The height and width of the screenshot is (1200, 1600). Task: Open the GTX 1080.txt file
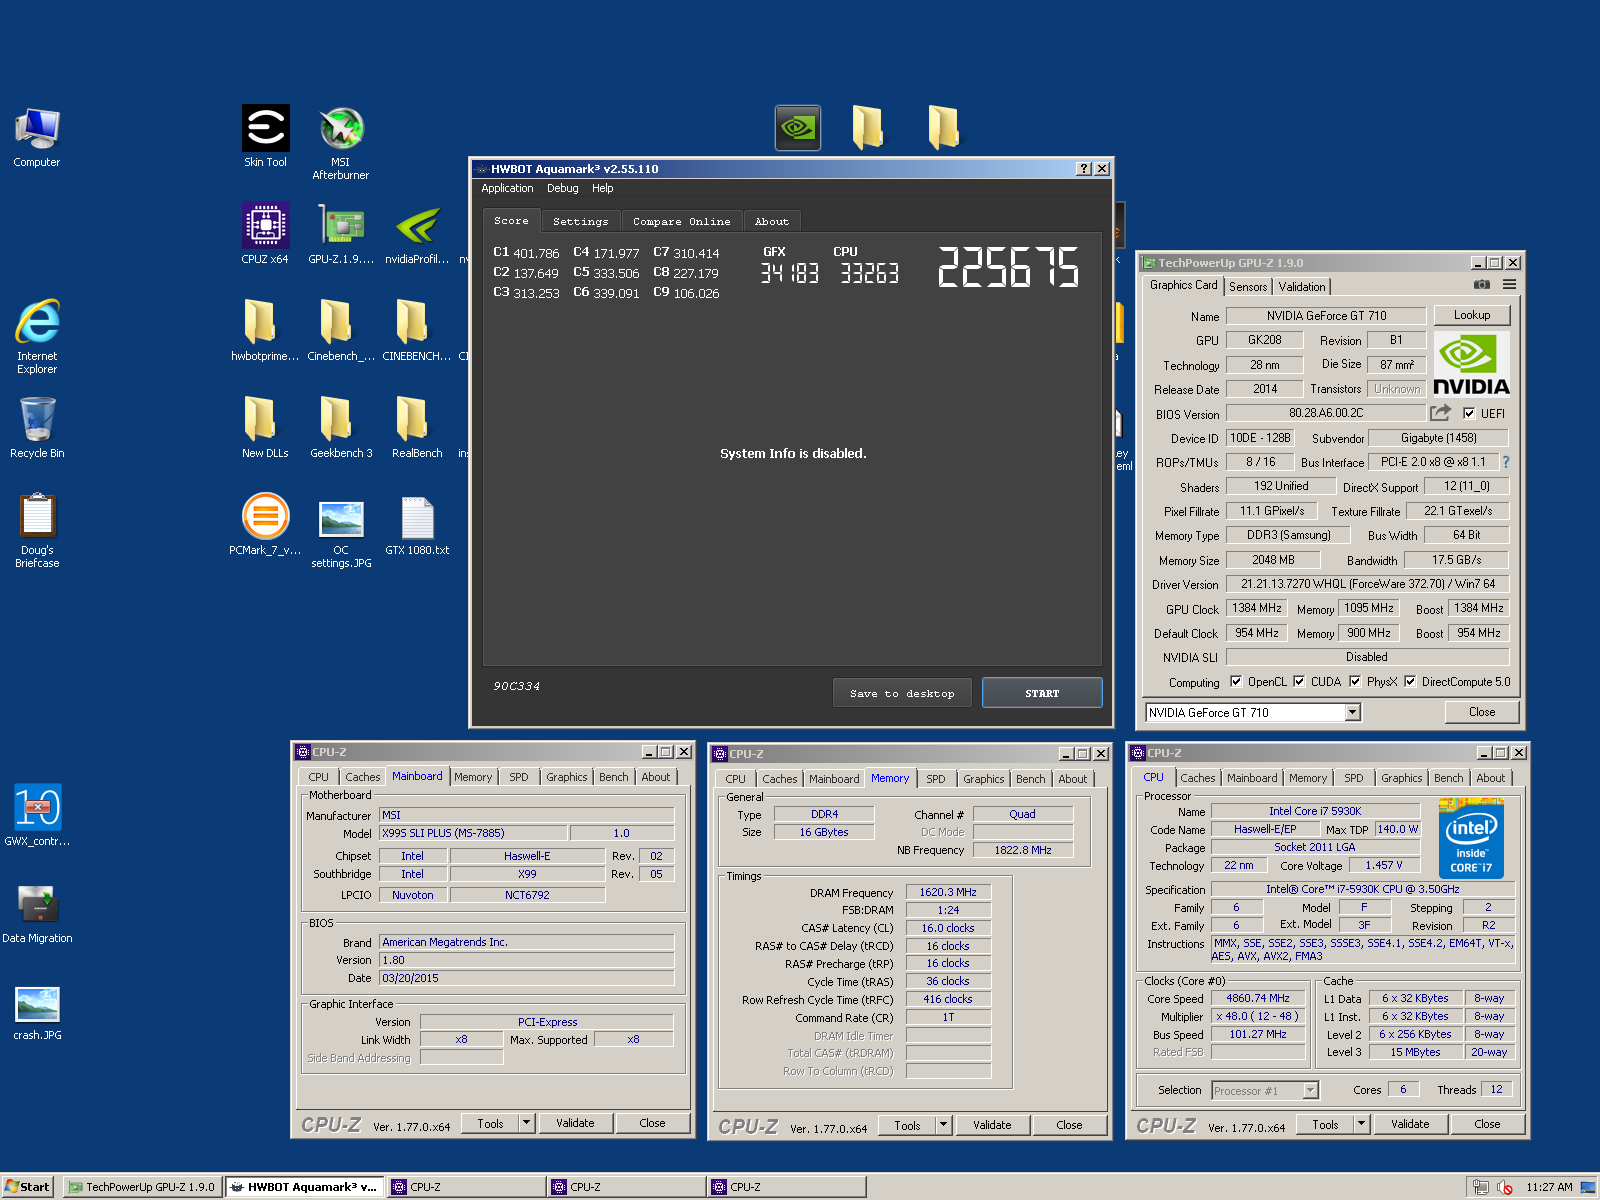[x=417, y=524]
